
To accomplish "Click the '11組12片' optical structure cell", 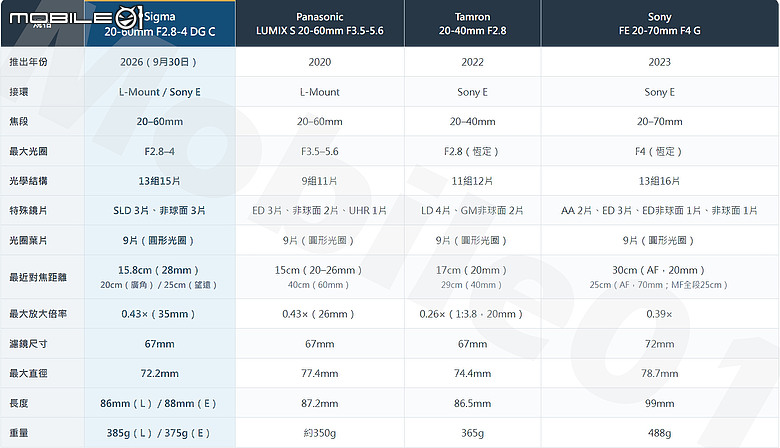I will click(472, 181).
